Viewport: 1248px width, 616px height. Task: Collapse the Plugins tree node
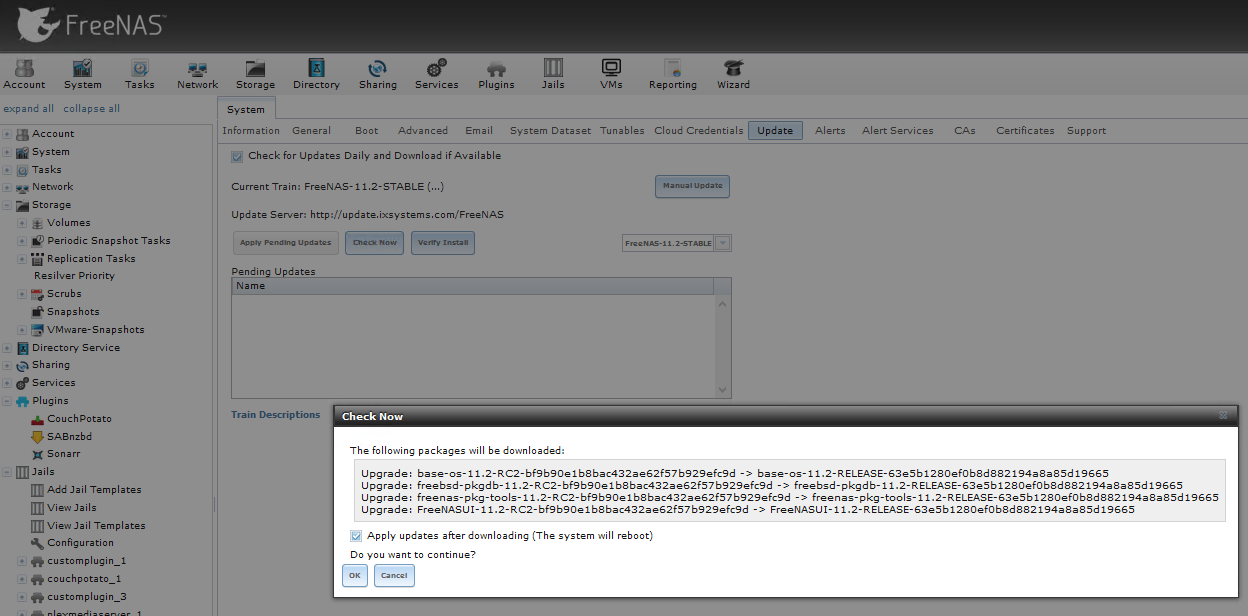point(7,401)
